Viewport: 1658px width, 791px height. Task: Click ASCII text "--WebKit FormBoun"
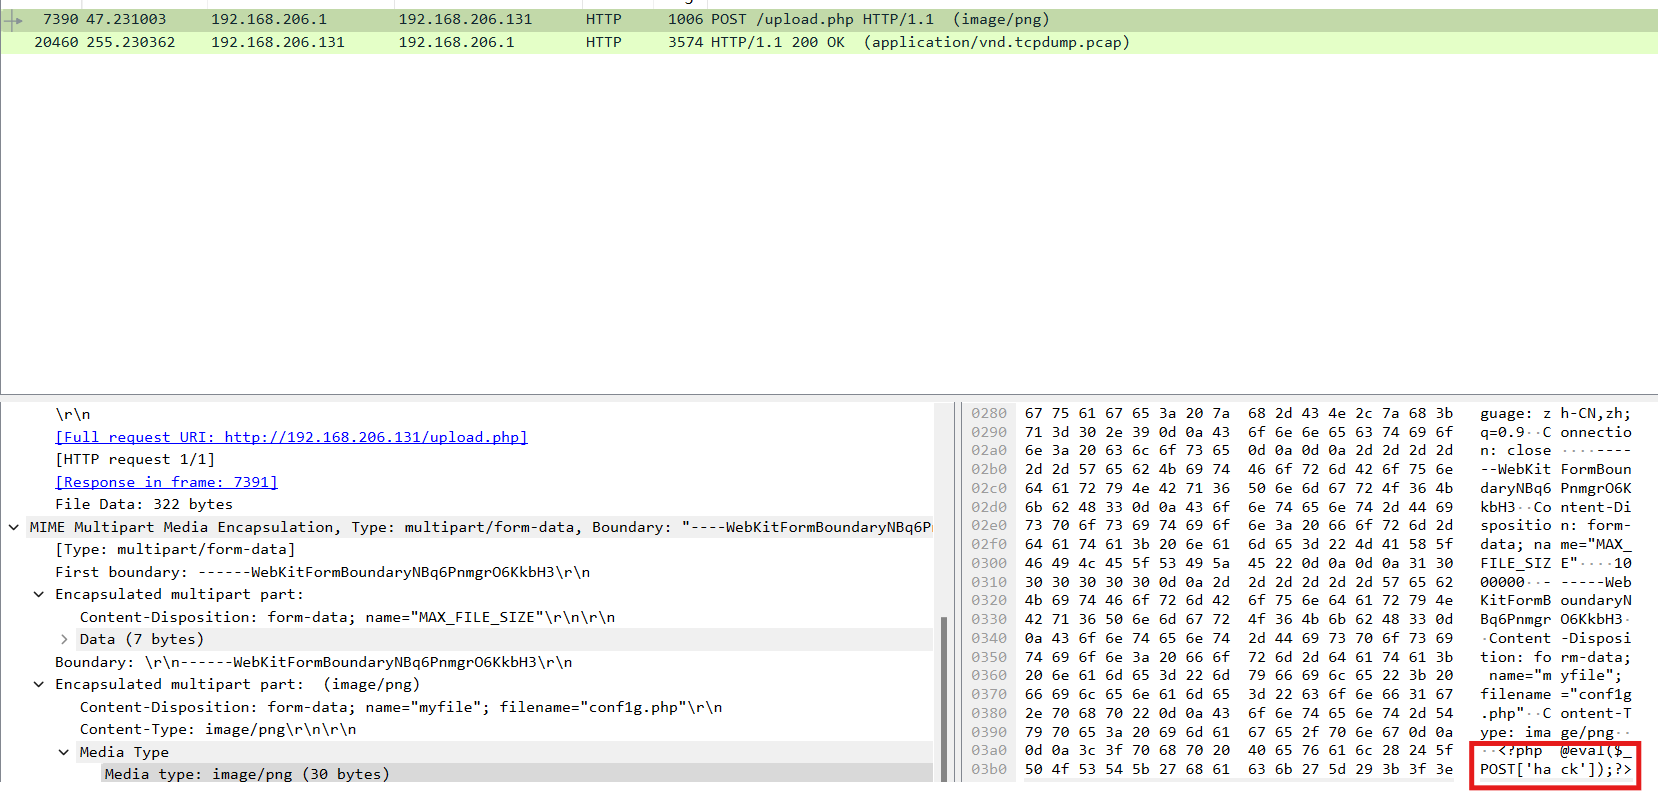click(1555, 469)
